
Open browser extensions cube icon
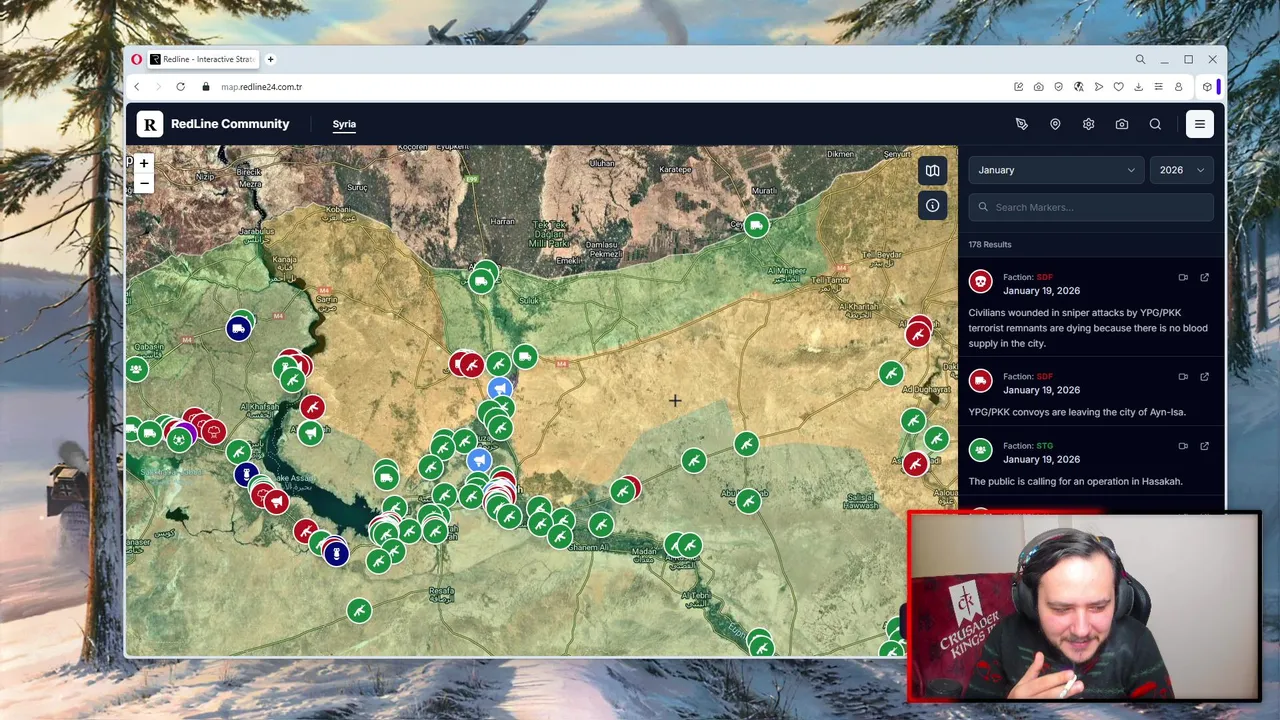(x=1207, y=87)
